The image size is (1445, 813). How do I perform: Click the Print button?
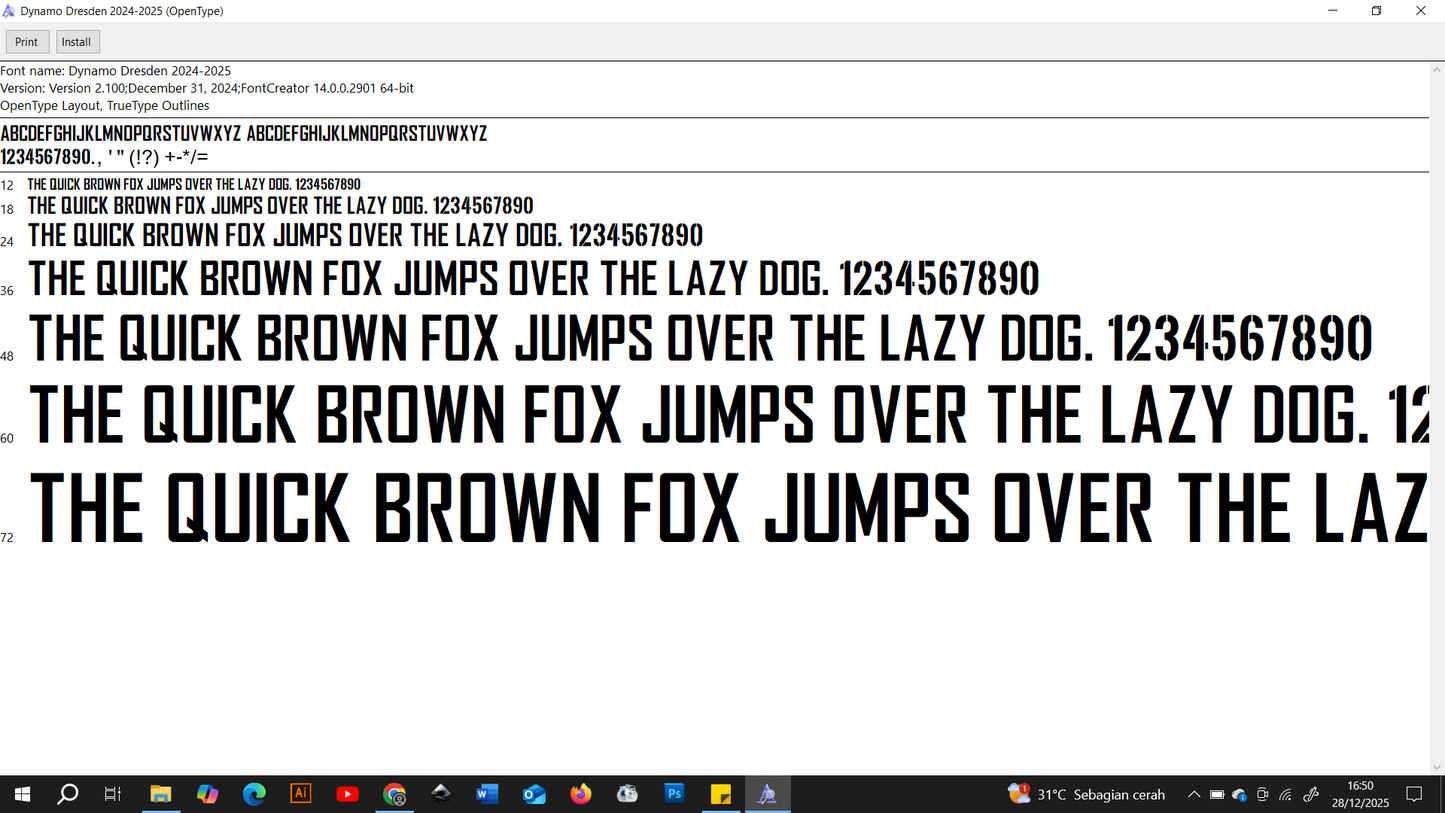(x=27, y=42)
